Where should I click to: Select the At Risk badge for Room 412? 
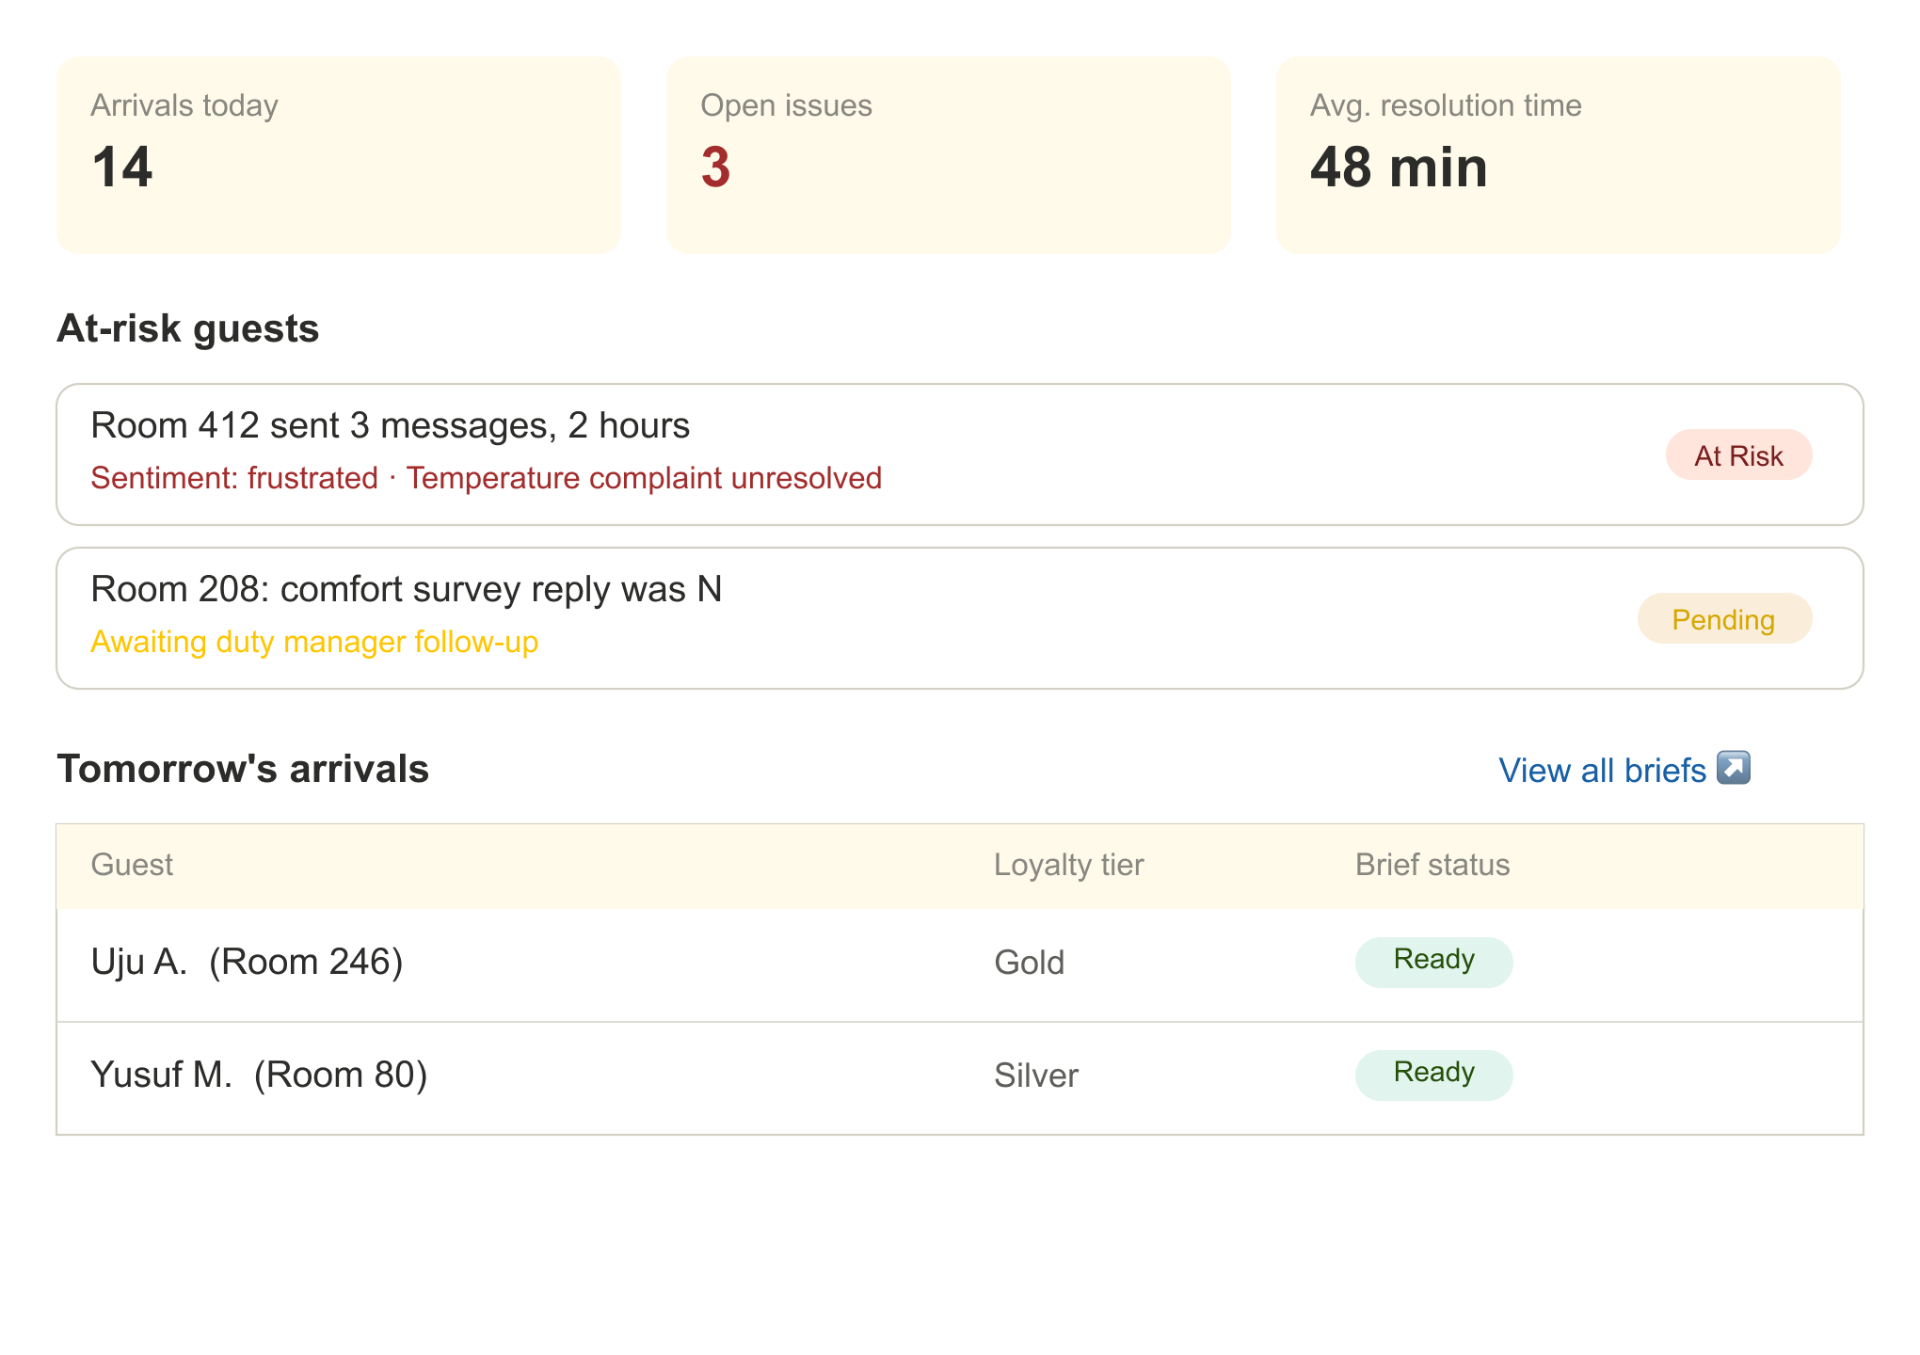click(1738, 456)
